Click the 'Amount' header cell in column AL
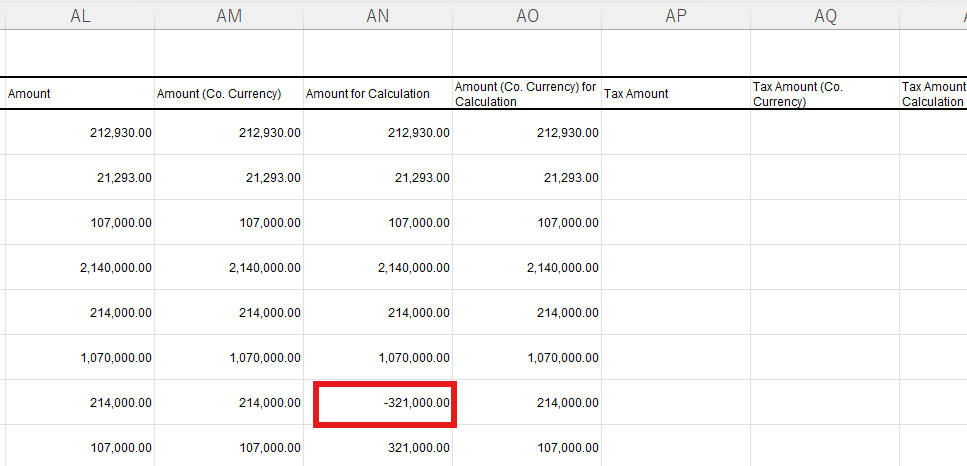Image resolution: width=967 pixels, height=466 pixels. [80, 94]
